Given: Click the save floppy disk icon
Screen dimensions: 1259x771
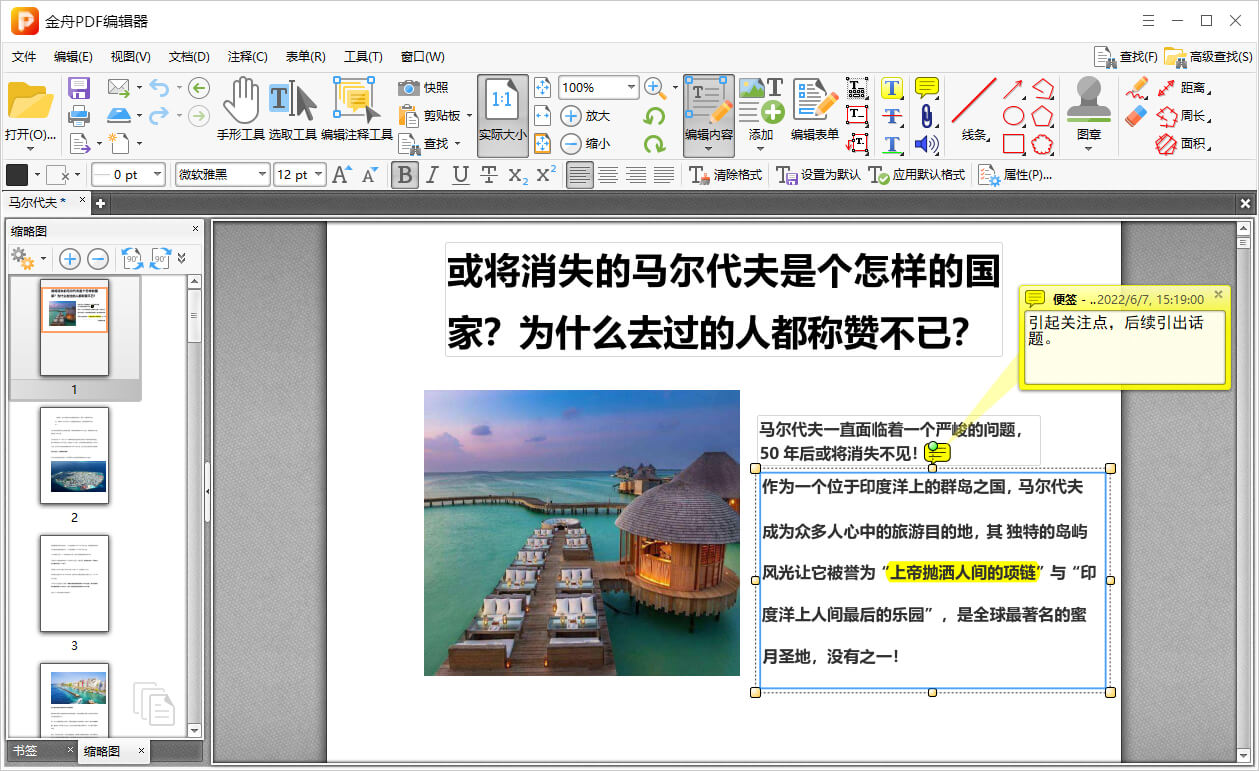Looking at the screenshot, I should (x=79, y=88).
